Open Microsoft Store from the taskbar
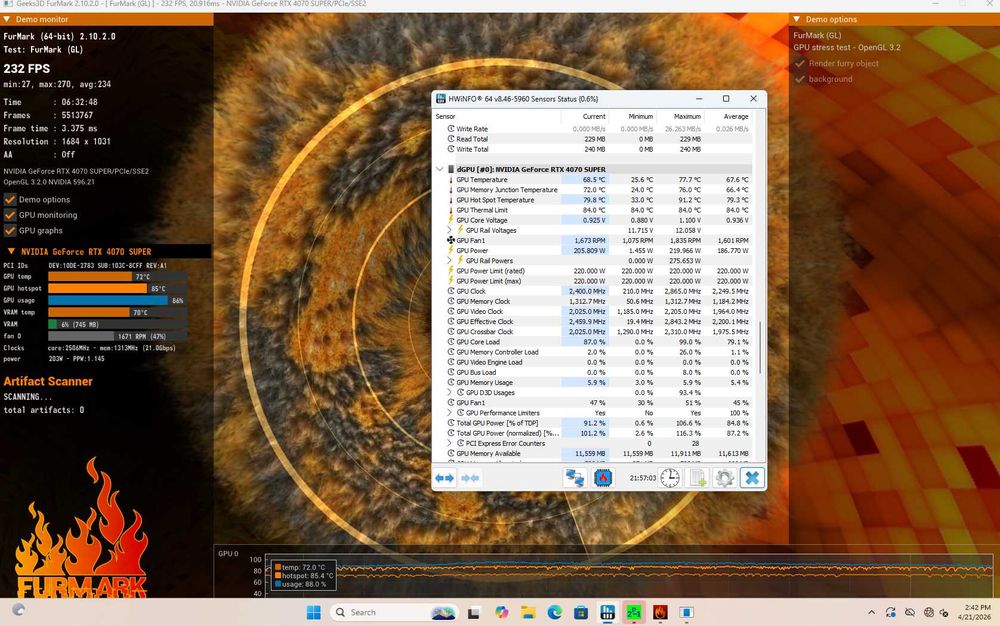 [x=580, y=613]
